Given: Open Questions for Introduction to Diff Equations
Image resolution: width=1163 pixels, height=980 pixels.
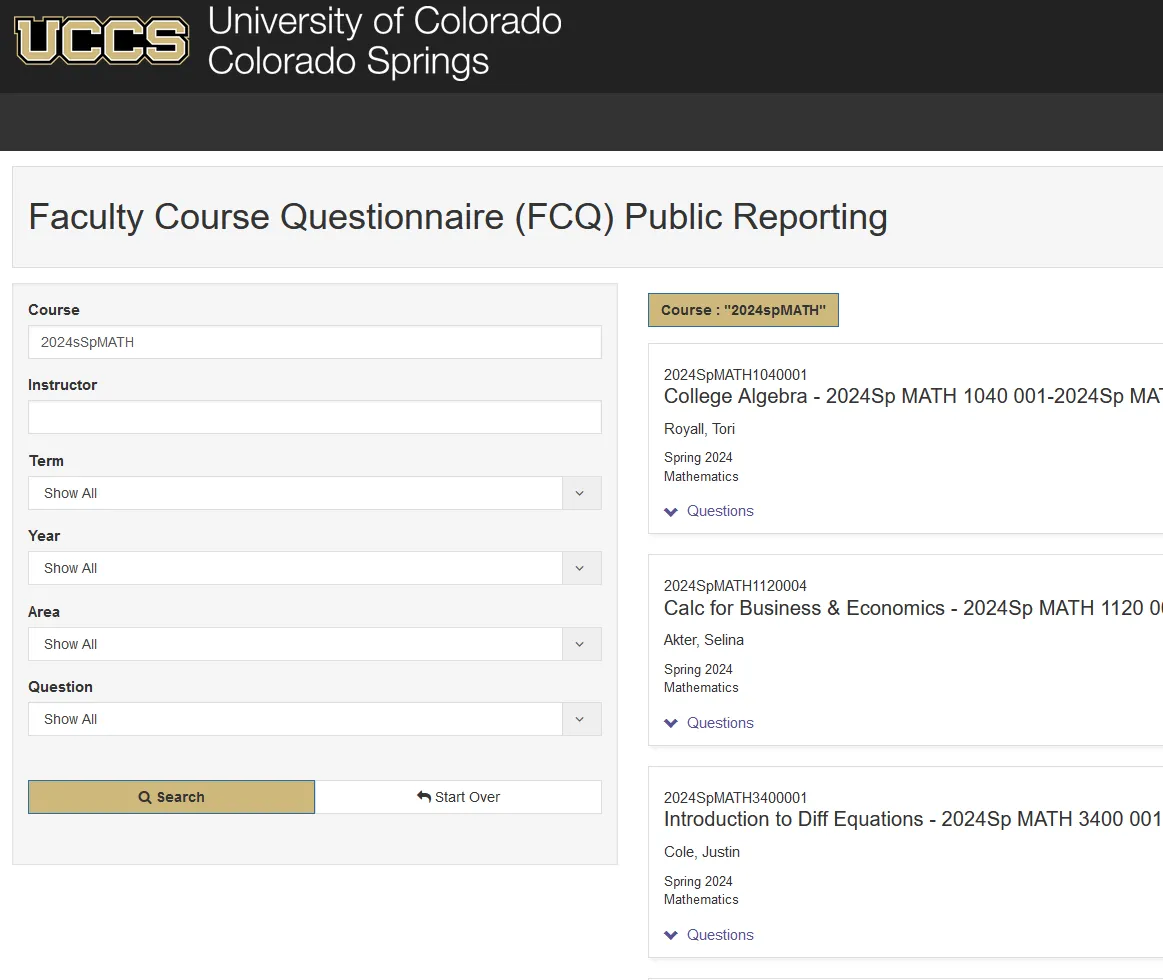Looking at the screenshot, I should click(718, 934).
